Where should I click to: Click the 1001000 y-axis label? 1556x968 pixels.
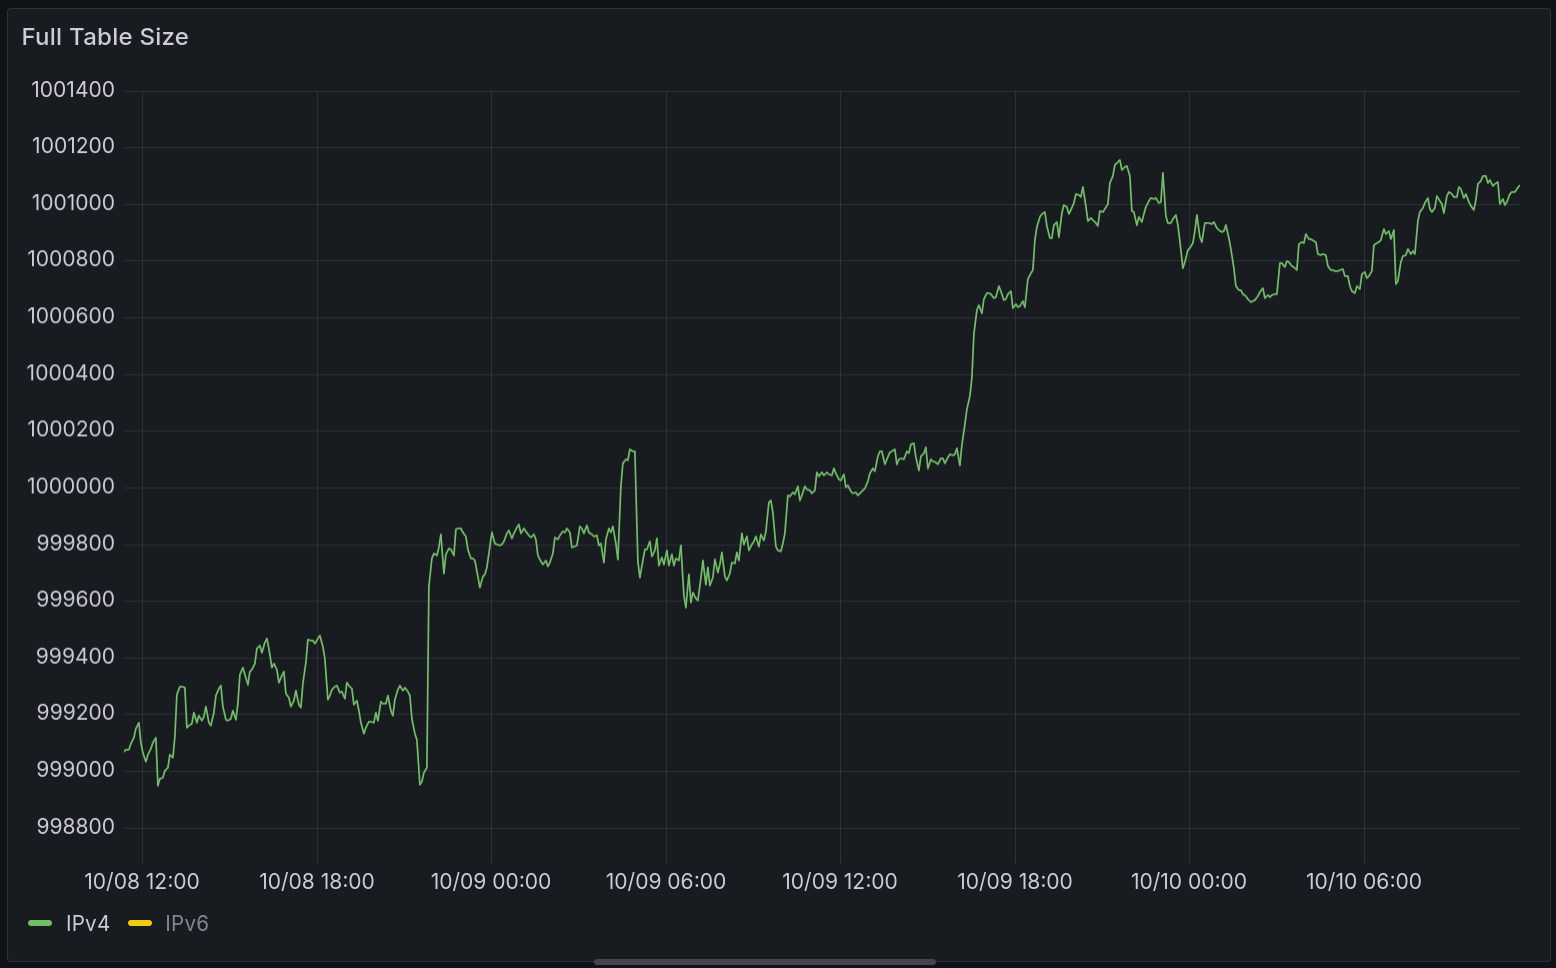click(73, 203)
